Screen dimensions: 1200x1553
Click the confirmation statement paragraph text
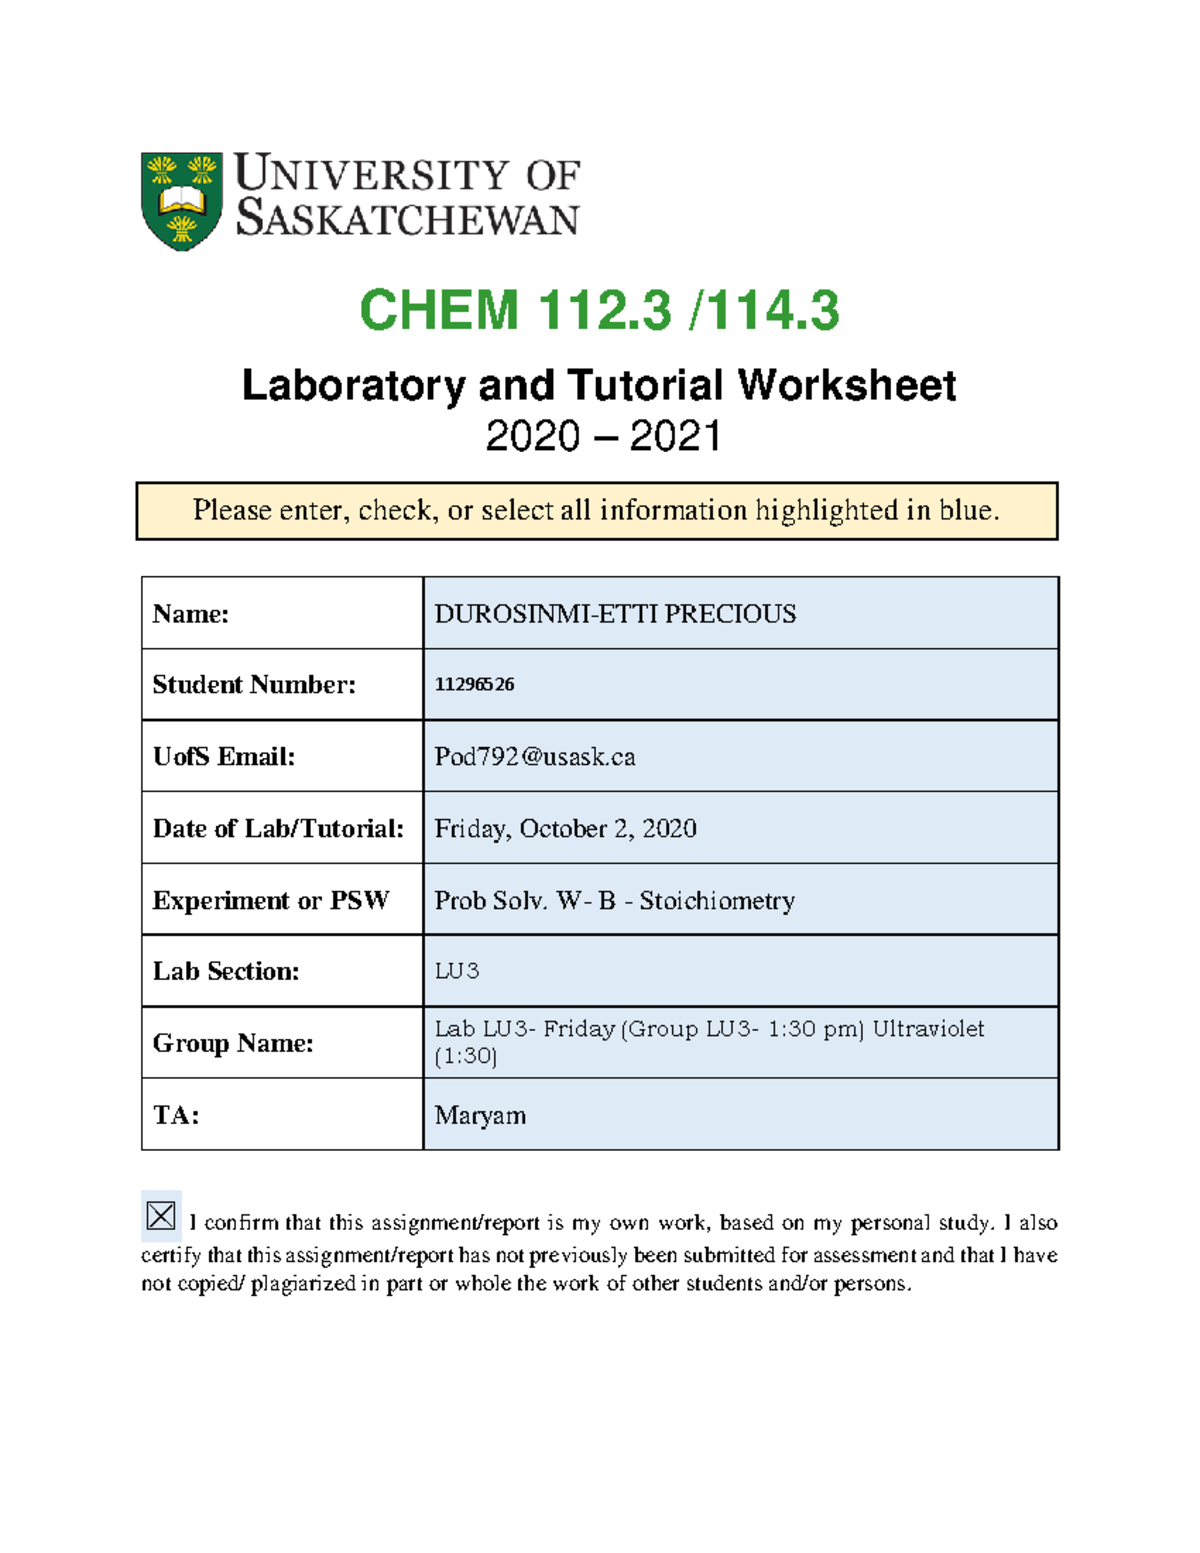[x=600, y=1252]
